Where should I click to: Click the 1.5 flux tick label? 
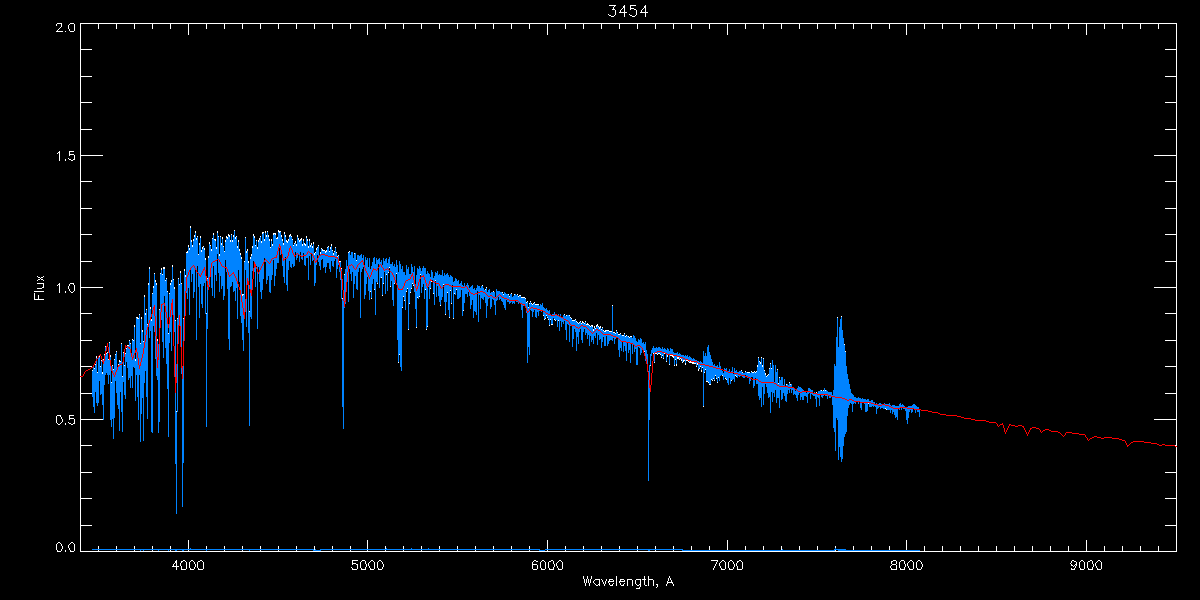click(x=65, y=157)
